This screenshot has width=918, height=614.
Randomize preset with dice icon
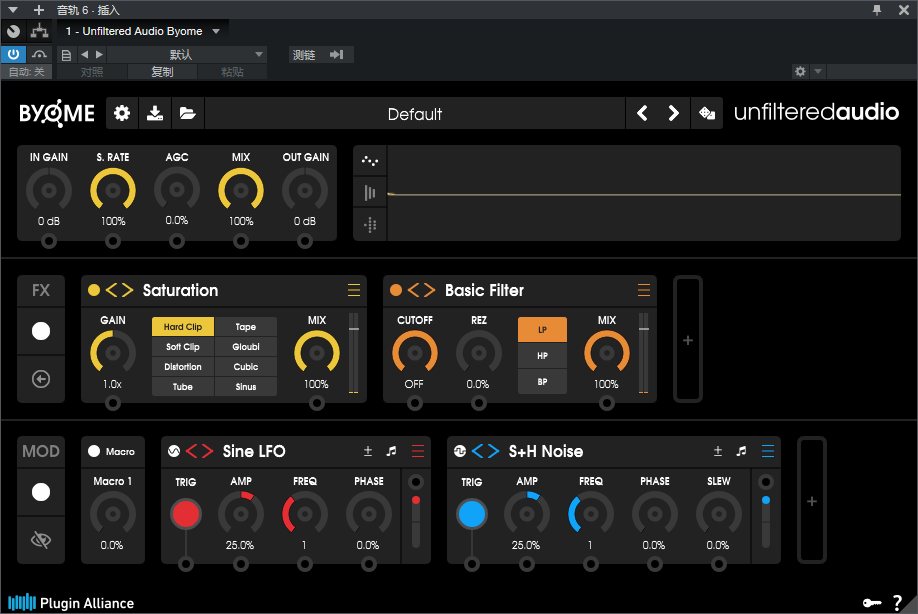pyautogui.click(x=707, y=113)
